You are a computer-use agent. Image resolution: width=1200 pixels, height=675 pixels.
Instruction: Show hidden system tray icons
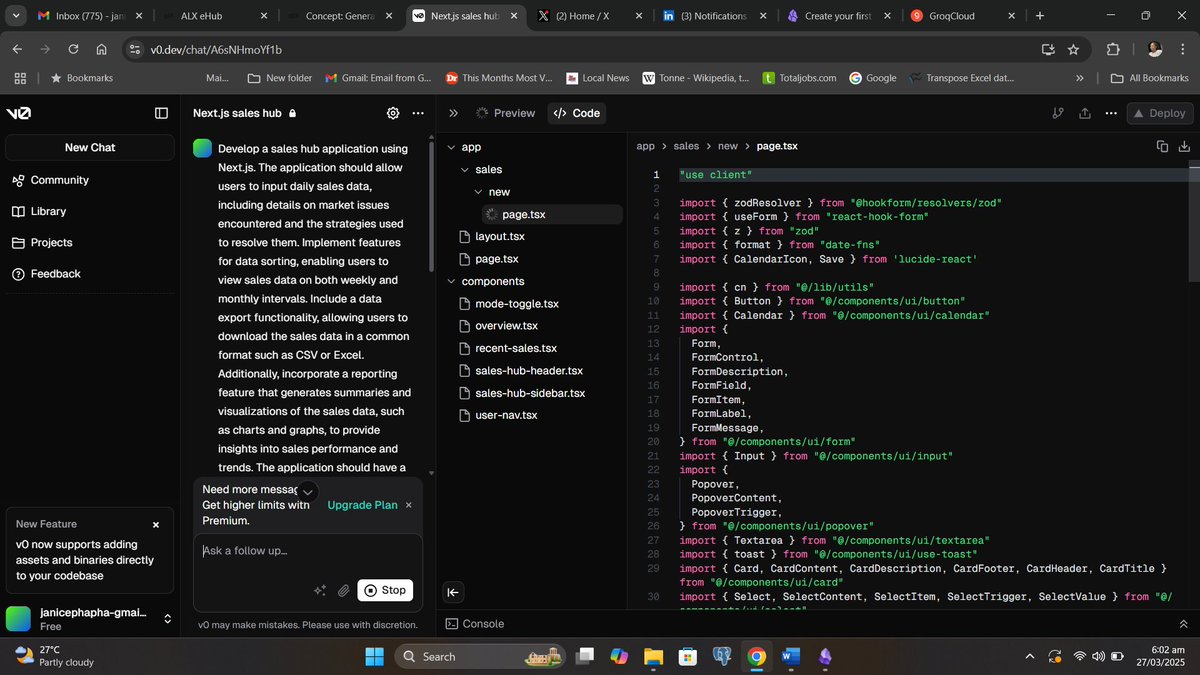(x=1029, y=656)
